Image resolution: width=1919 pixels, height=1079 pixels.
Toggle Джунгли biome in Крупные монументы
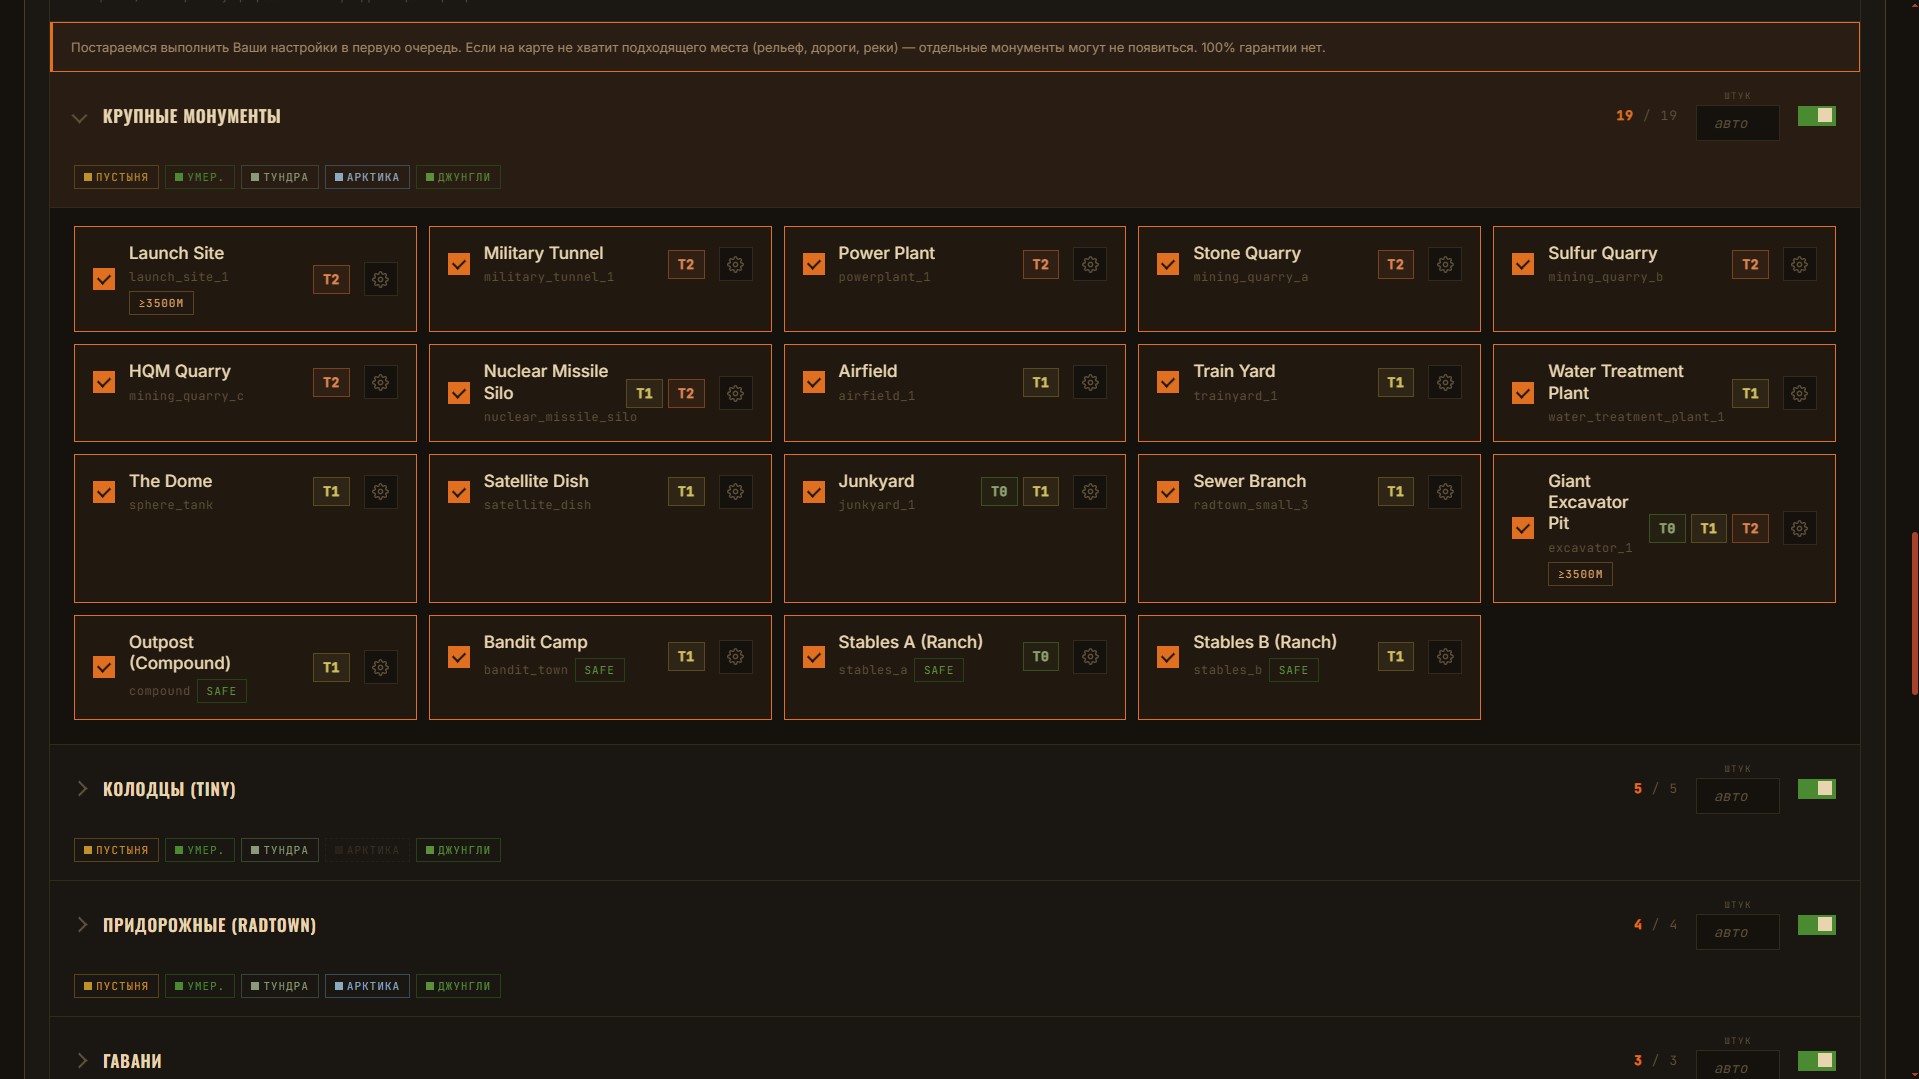(458, 177)
